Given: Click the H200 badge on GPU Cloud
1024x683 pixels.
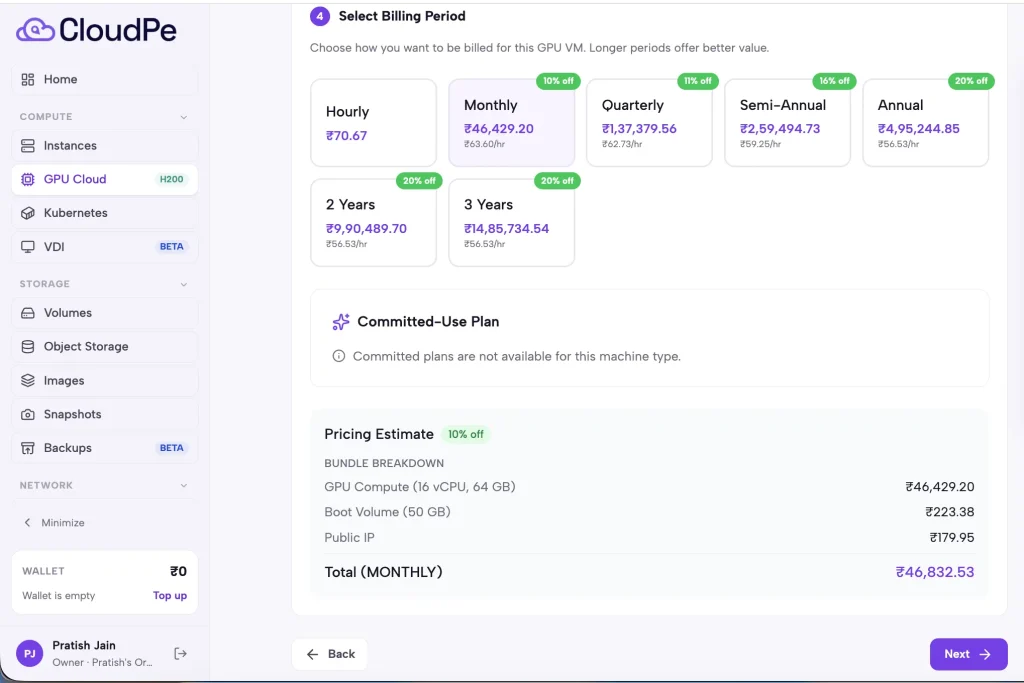Looking at the screenshot, I should 172,180.
